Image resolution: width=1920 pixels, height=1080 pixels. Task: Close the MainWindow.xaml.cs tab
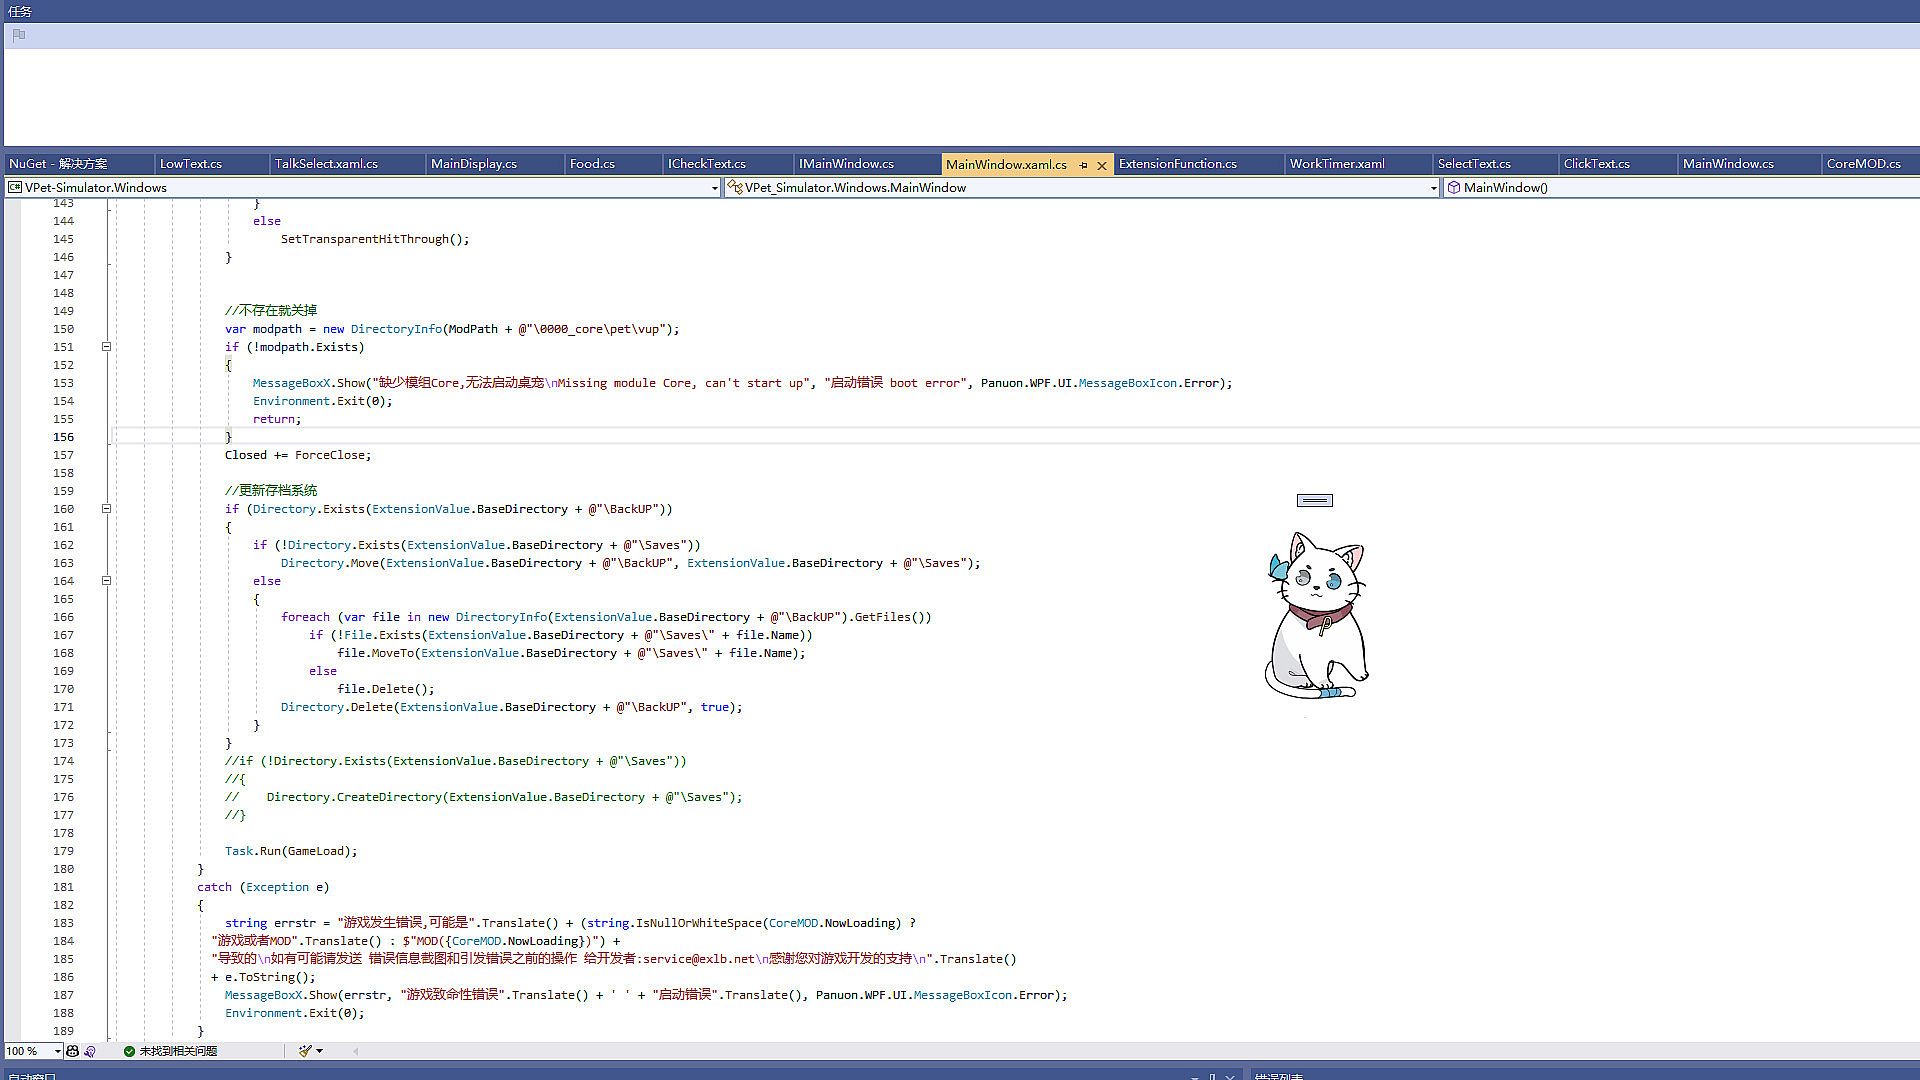[x=1102, y=165]
